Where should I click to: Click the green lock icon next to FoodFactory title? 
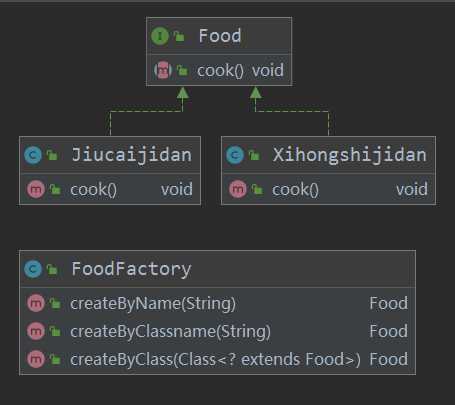tap(52, 269)
